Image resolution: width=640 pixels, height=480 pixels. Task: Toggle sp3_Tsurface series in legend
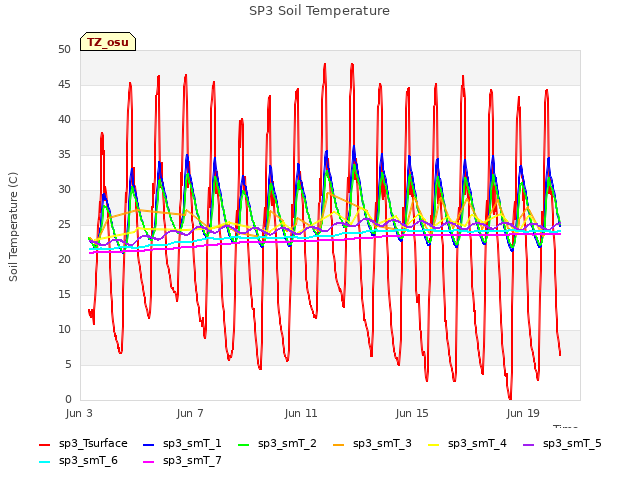click(x=83, y=444)
